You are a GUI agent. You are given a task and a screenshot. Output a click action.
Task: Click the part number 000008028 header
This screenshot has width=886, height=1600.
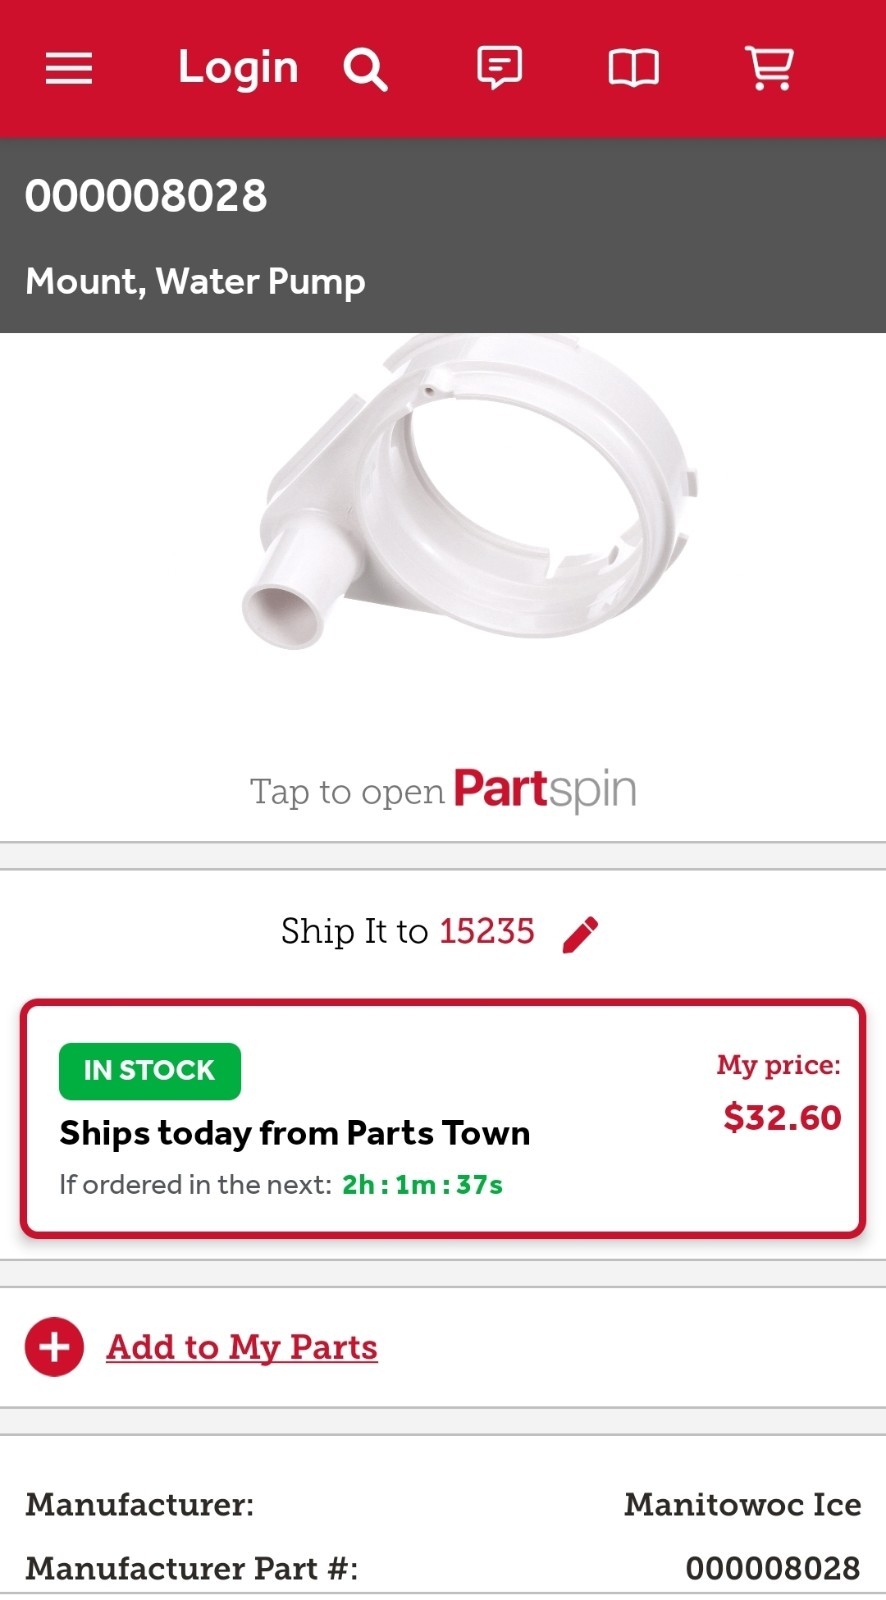(146, 196)
